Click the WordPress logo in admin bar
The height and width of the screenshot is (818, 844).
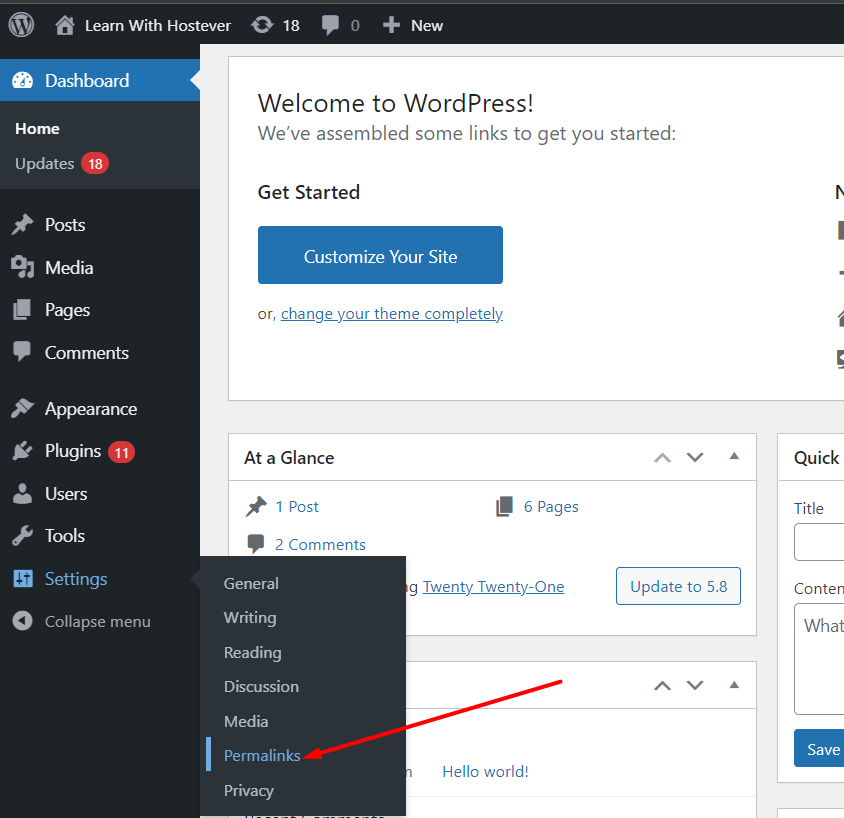(x=22, y=25)
